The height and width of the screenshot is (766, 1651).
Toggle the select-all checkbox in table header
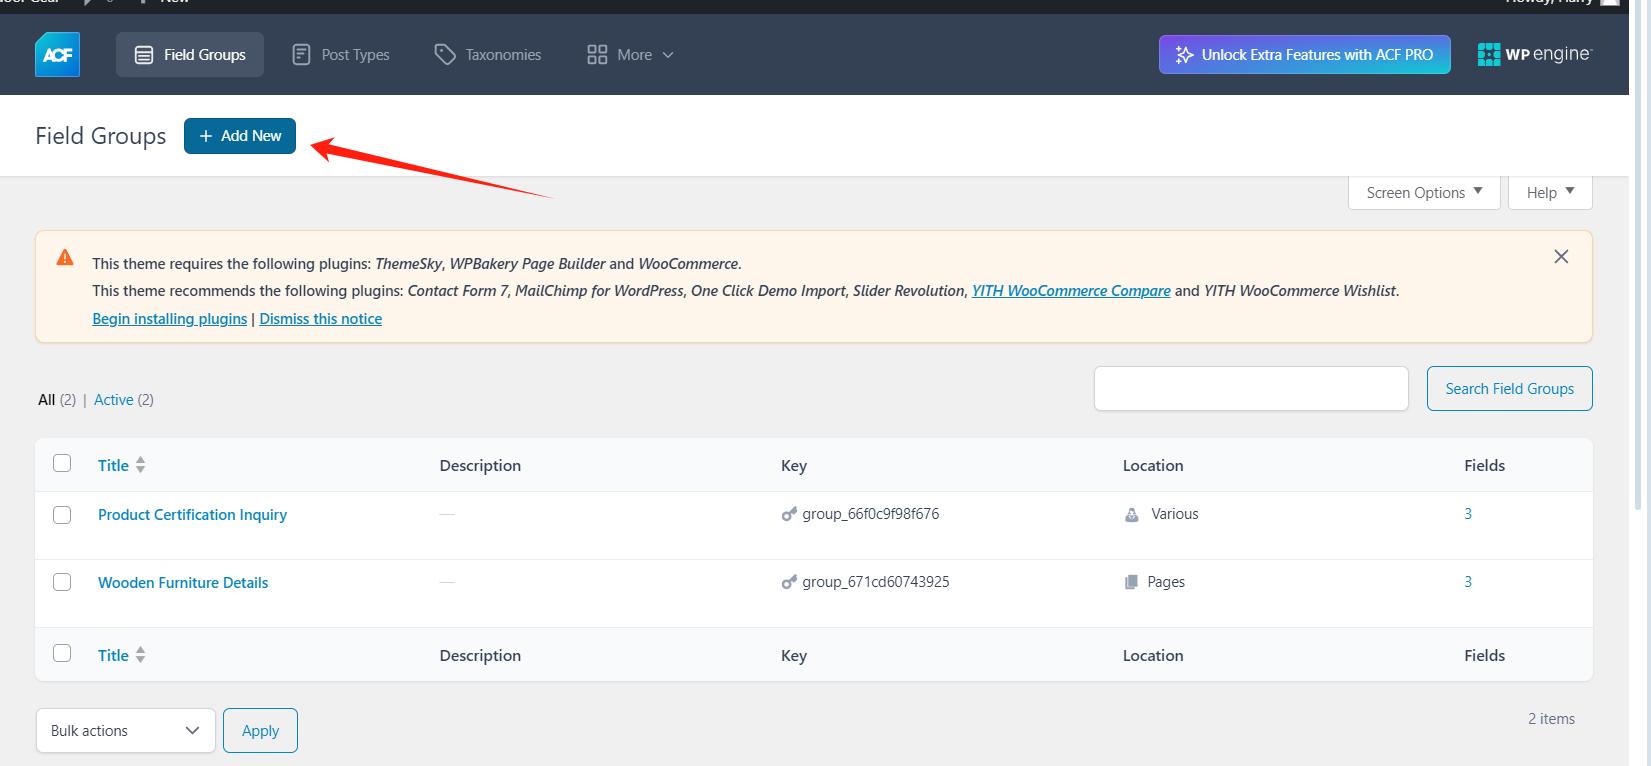coord(62,463)
